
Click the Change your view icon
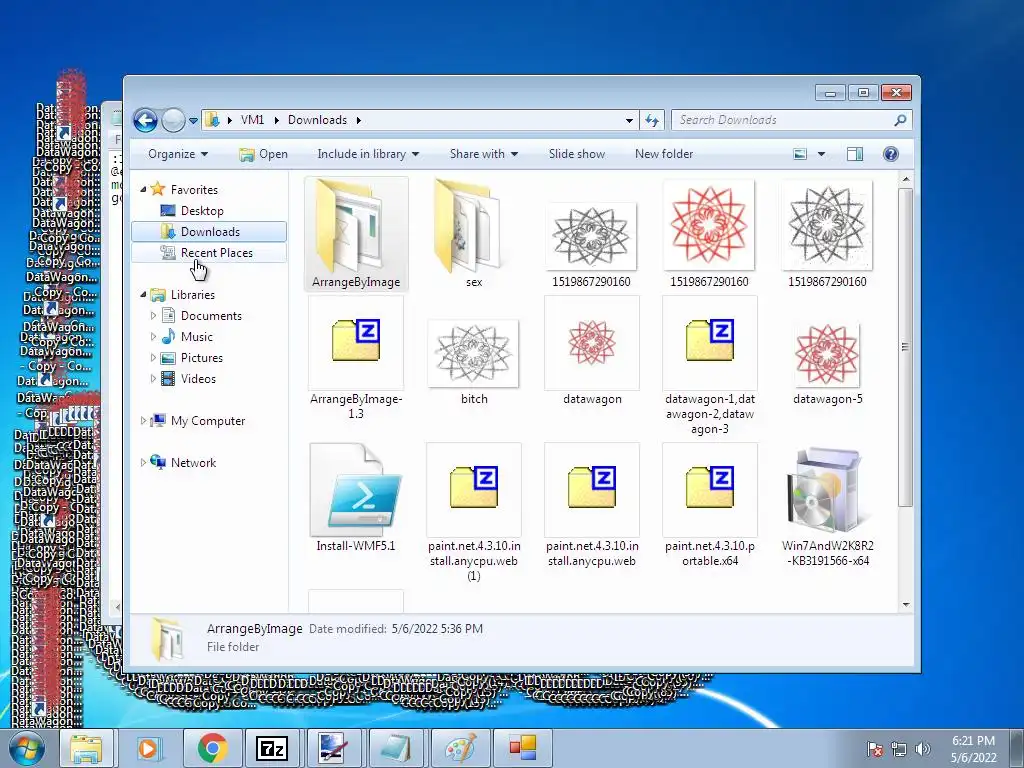(800, 154)
